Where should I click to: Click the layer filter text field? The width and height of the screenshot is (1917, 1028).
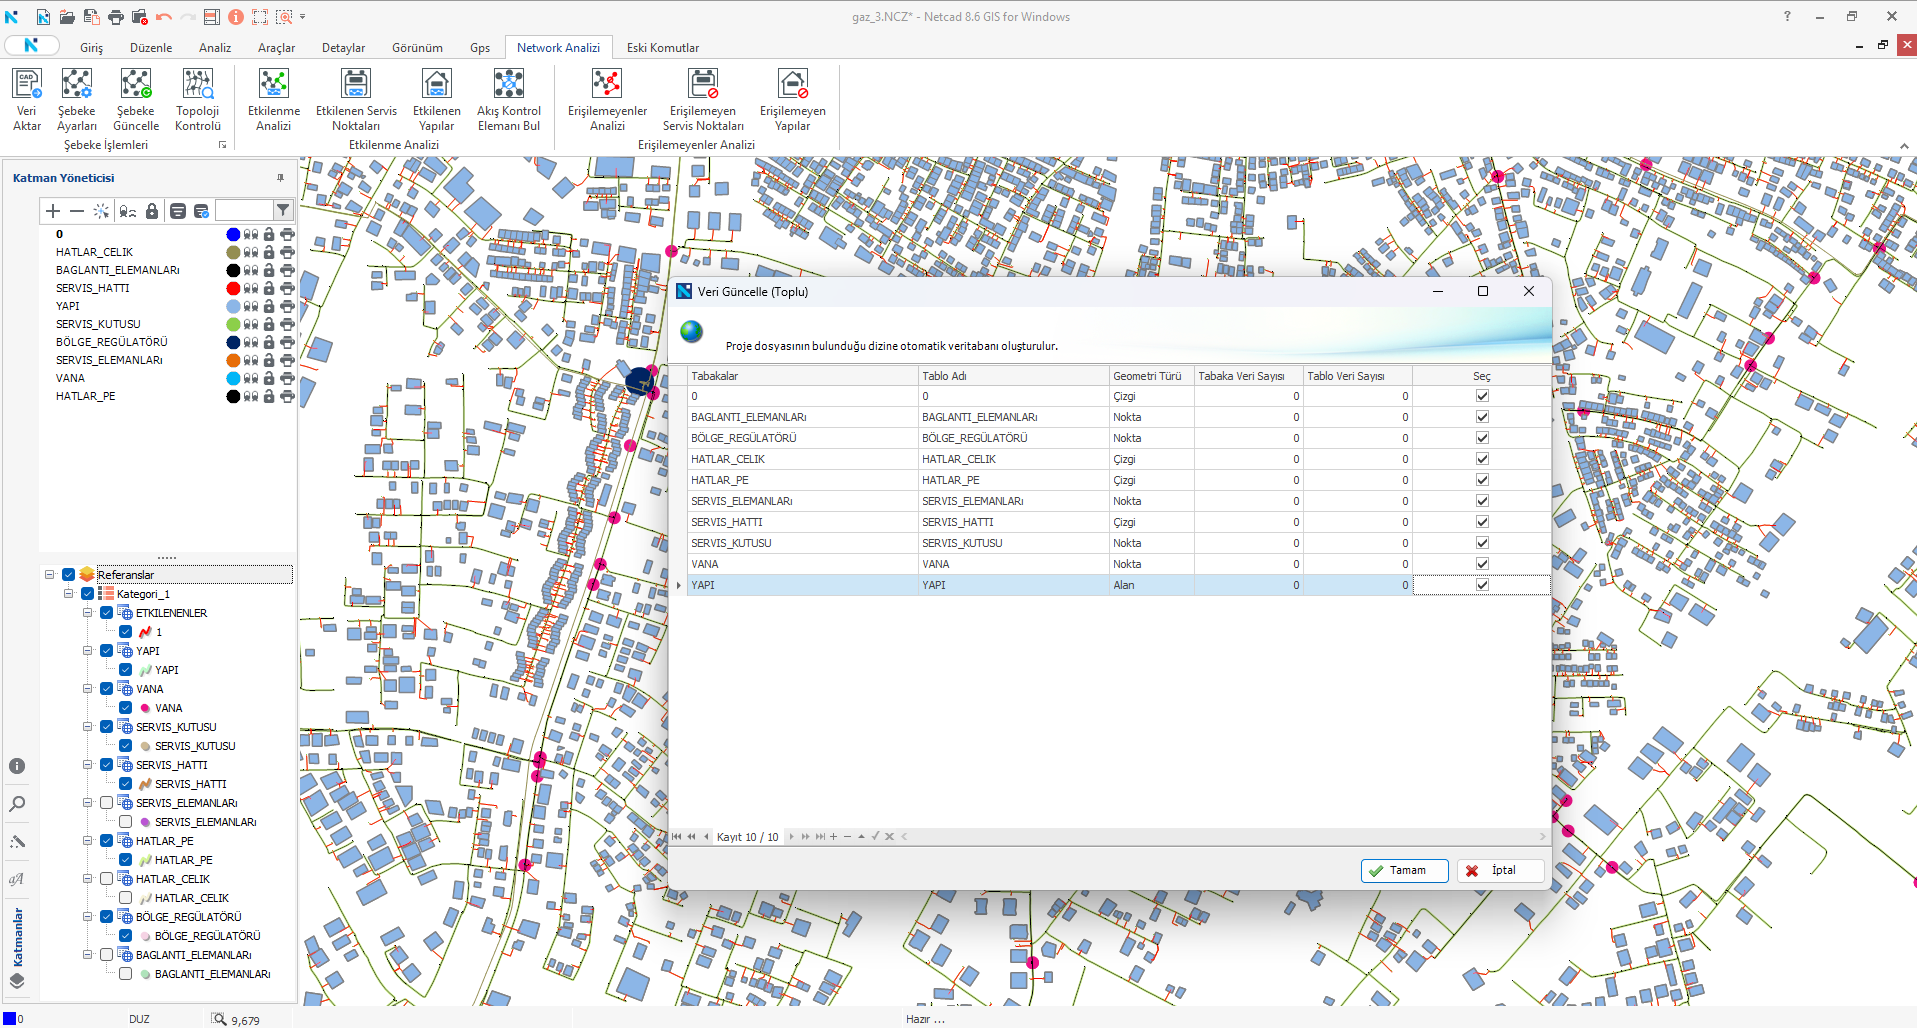click(244, 210)
